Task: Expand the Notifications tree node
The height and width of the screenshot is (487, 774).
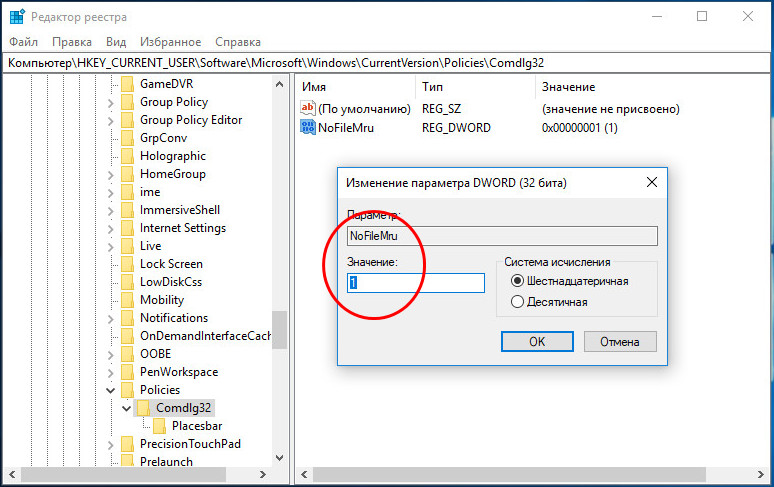Action: point(111,319)
